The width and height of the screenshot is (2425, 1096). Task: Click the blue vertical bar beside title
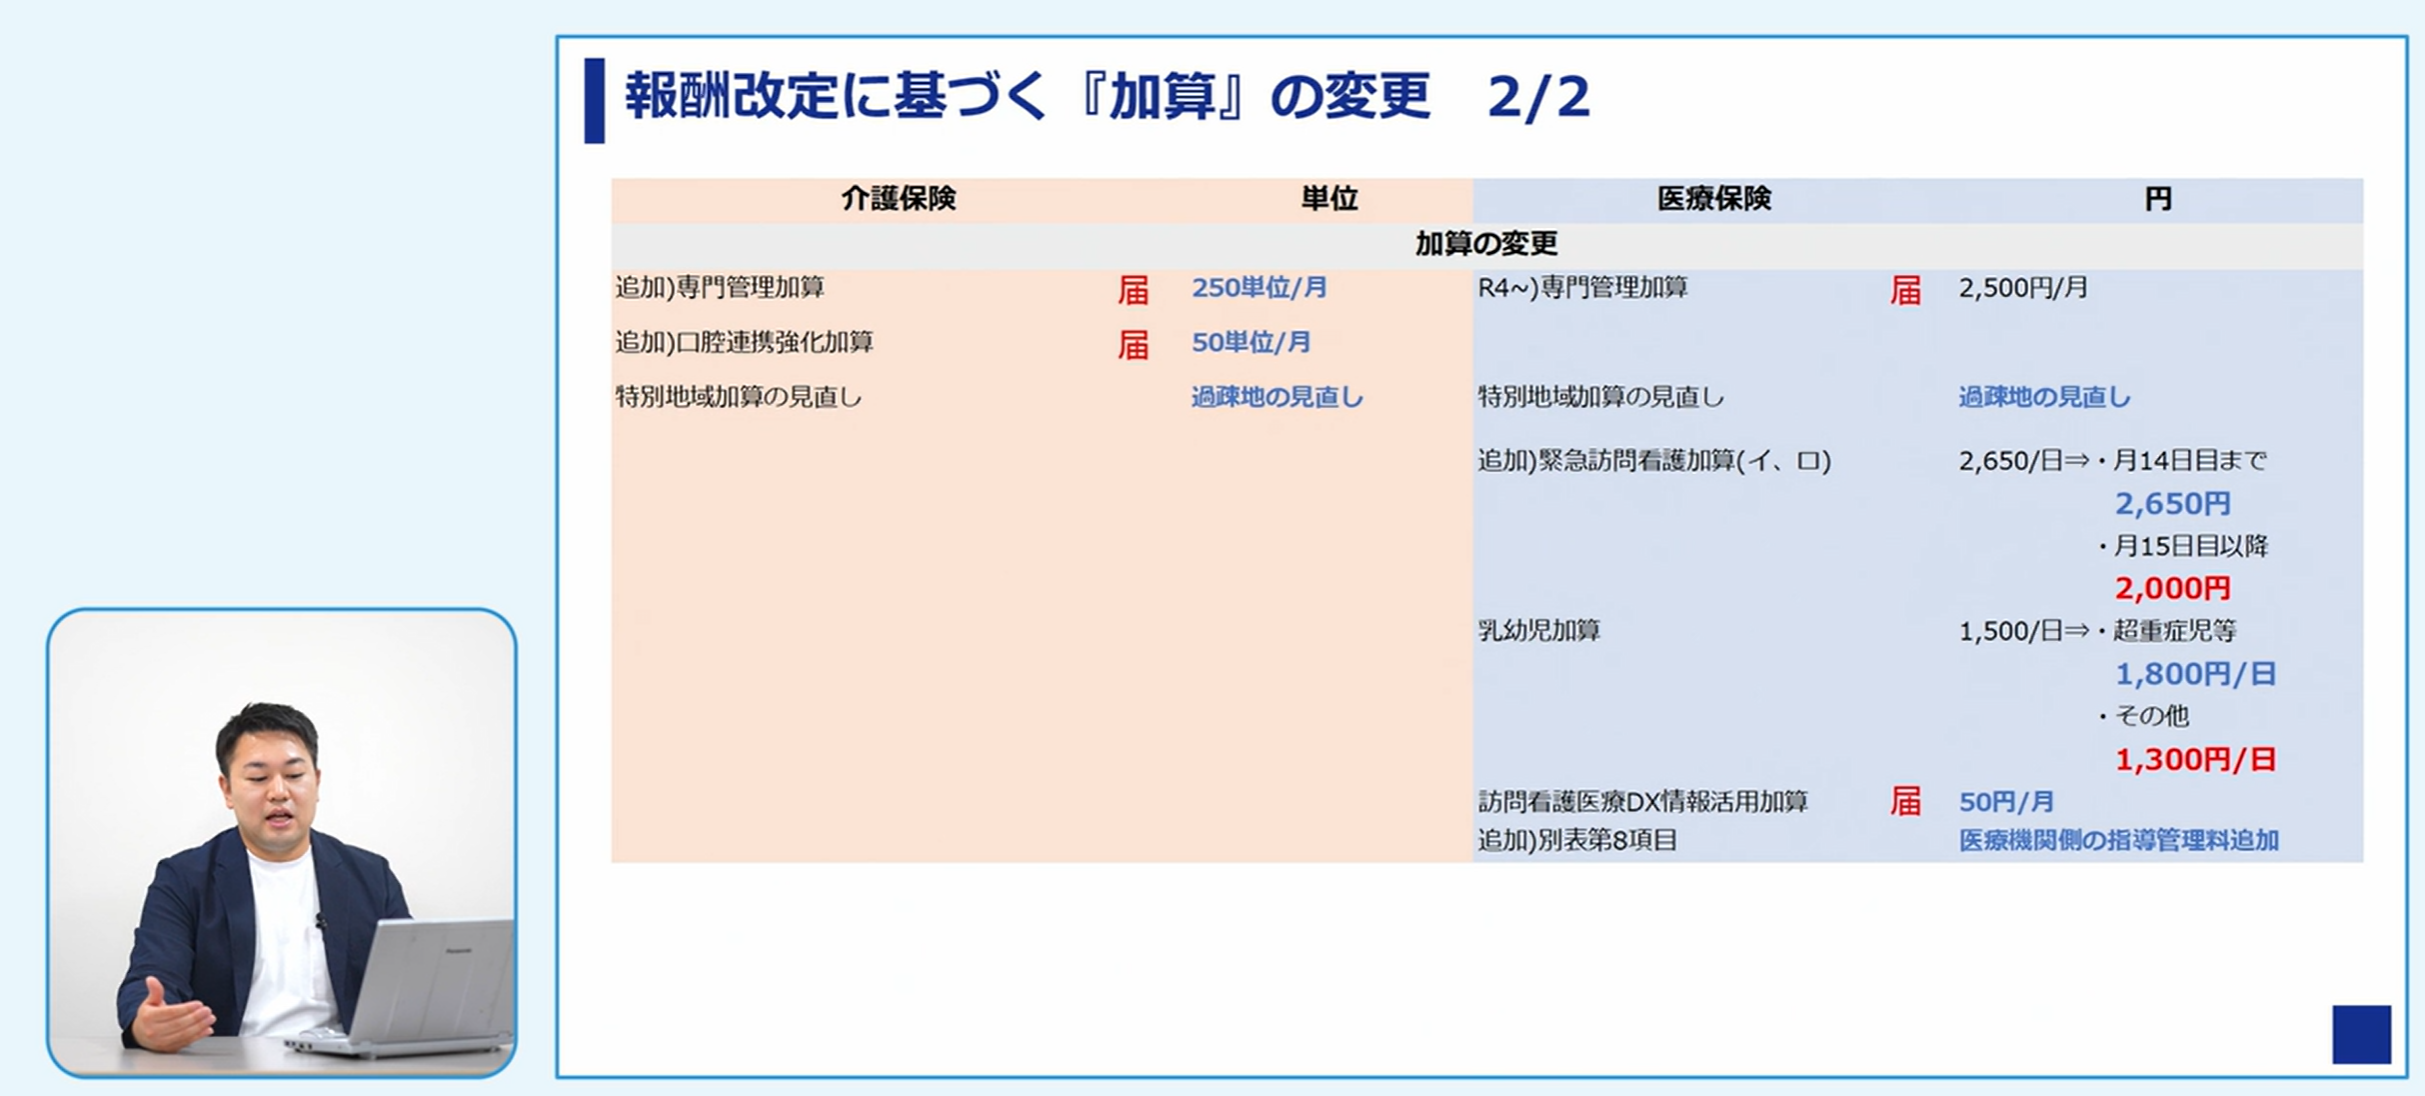tap(594, 100)
